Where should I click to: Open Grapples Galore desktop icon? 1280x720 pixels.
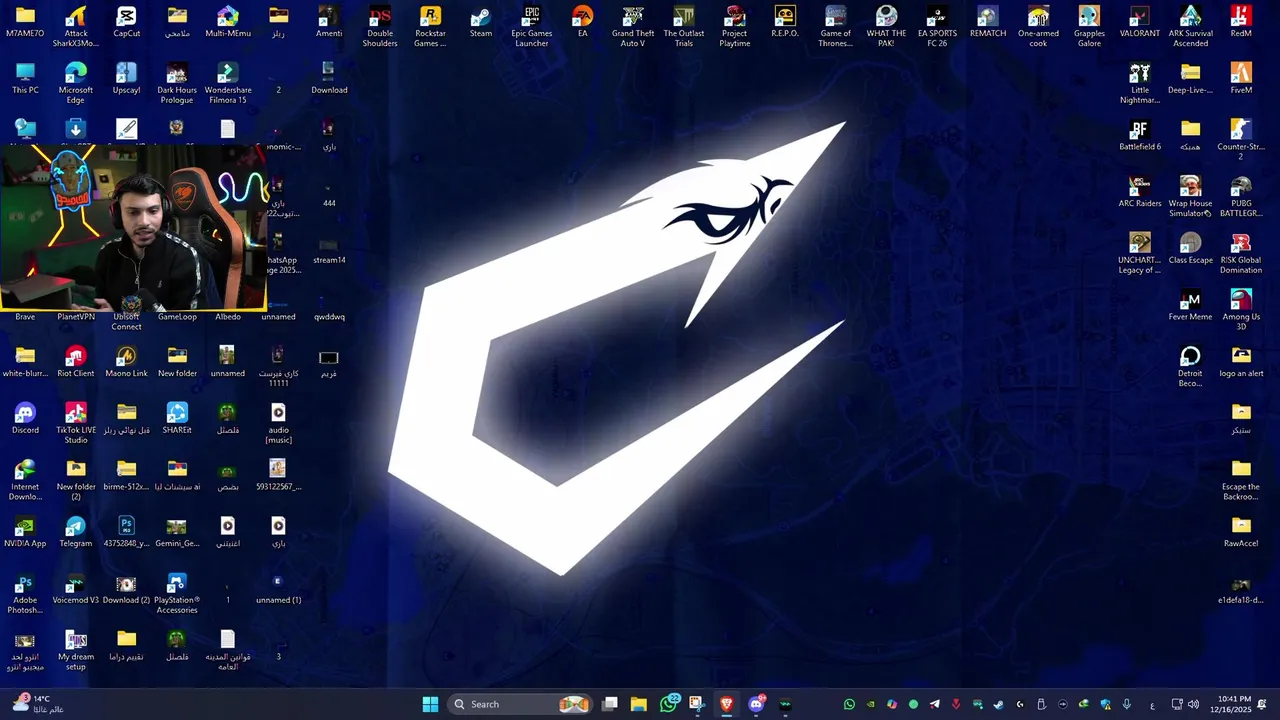[1089, 26]
